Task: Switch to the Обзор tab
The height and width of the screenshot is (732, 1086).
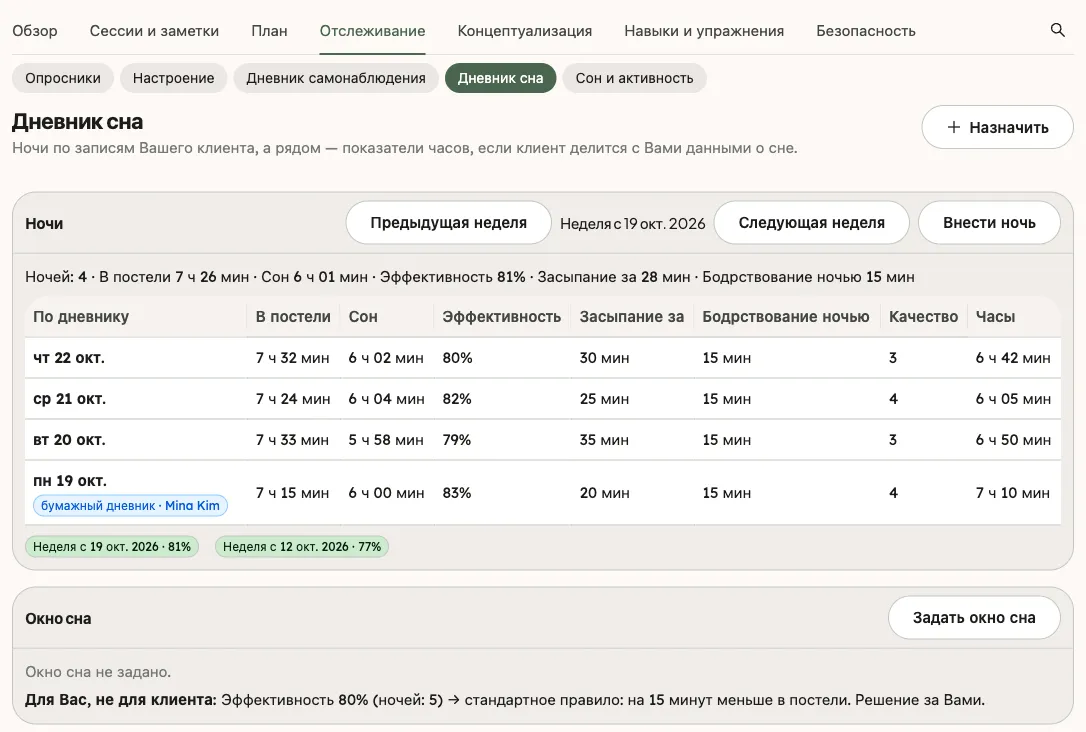Action: coord(35,31)
